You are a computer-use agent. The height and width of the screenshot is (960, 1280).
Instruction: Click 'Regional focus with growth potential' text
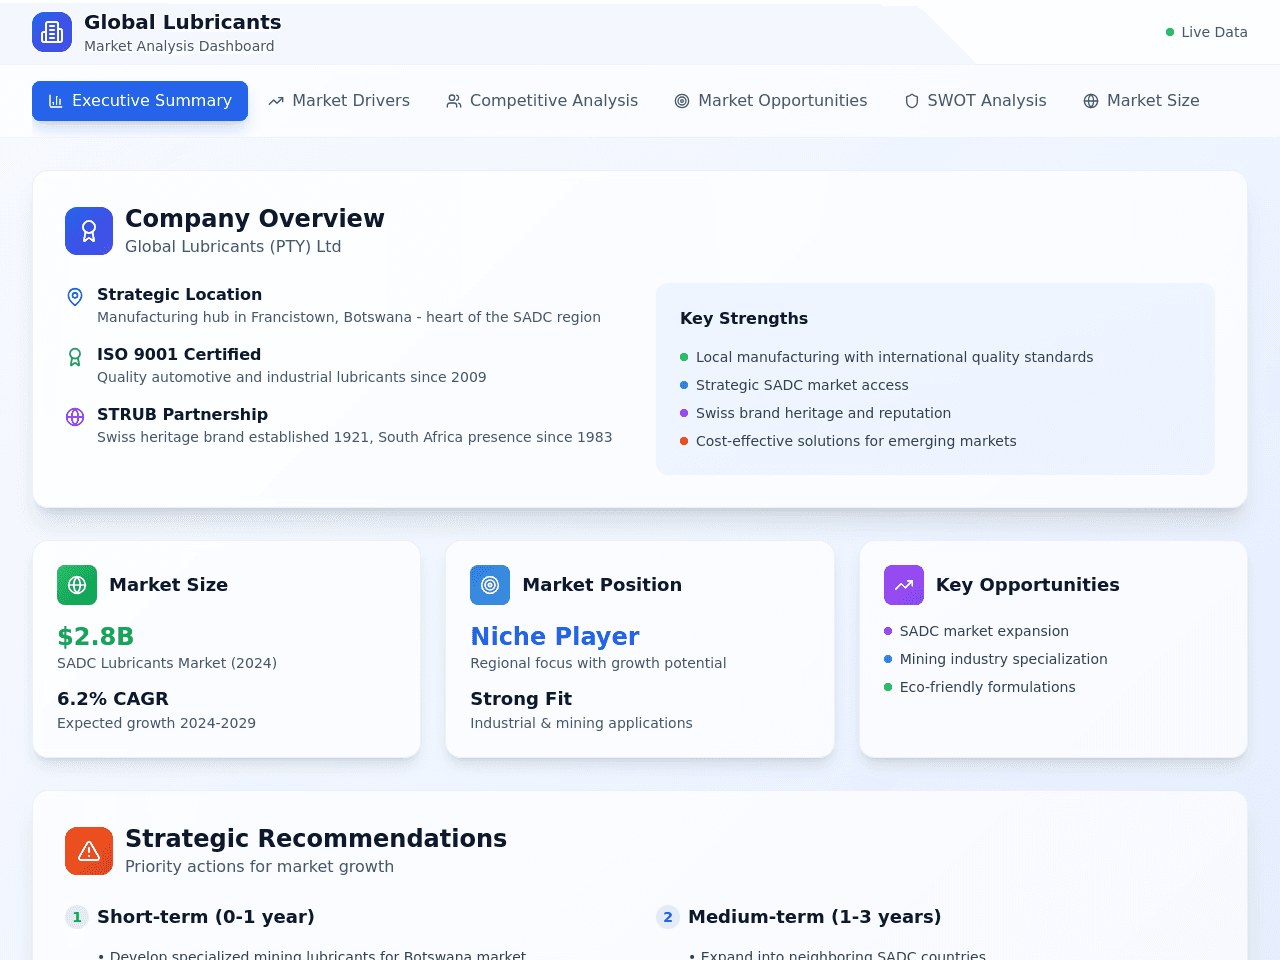coord(598,663)
